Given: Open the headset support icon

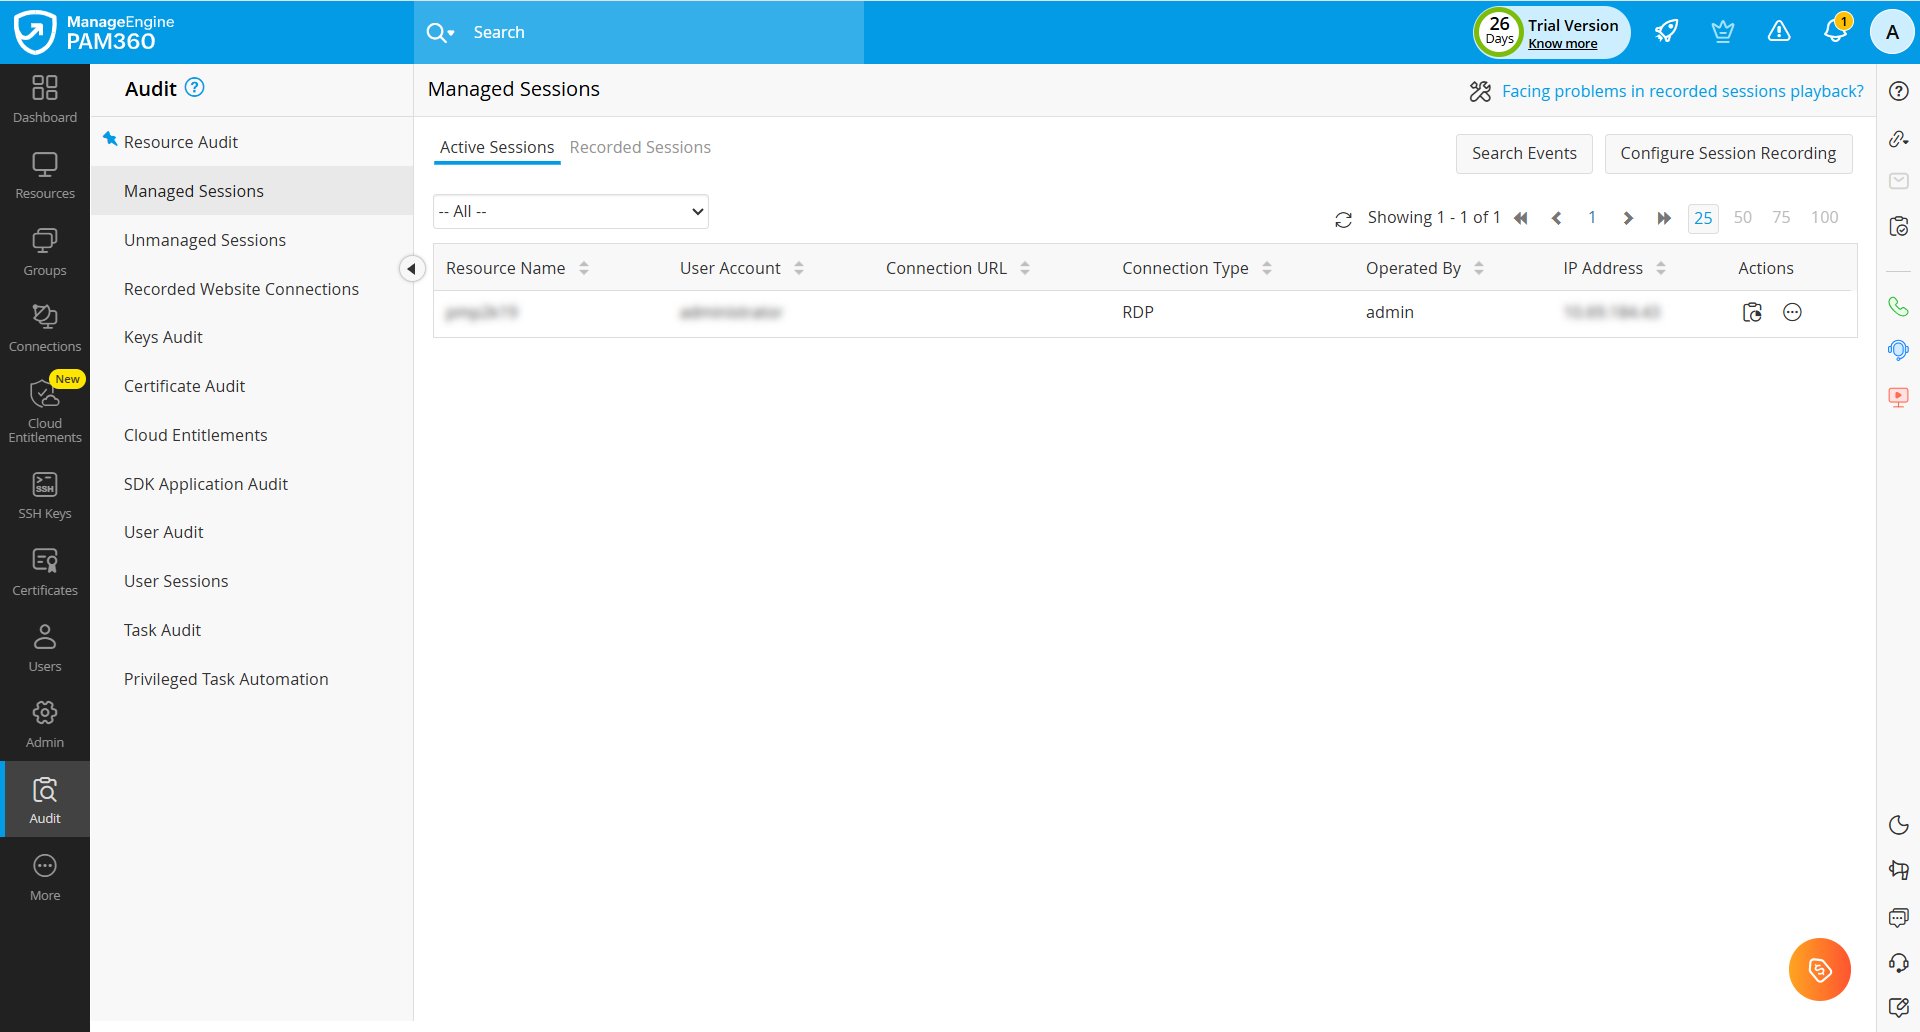Looking at the screenshot, I should [x=1898, y=963].
